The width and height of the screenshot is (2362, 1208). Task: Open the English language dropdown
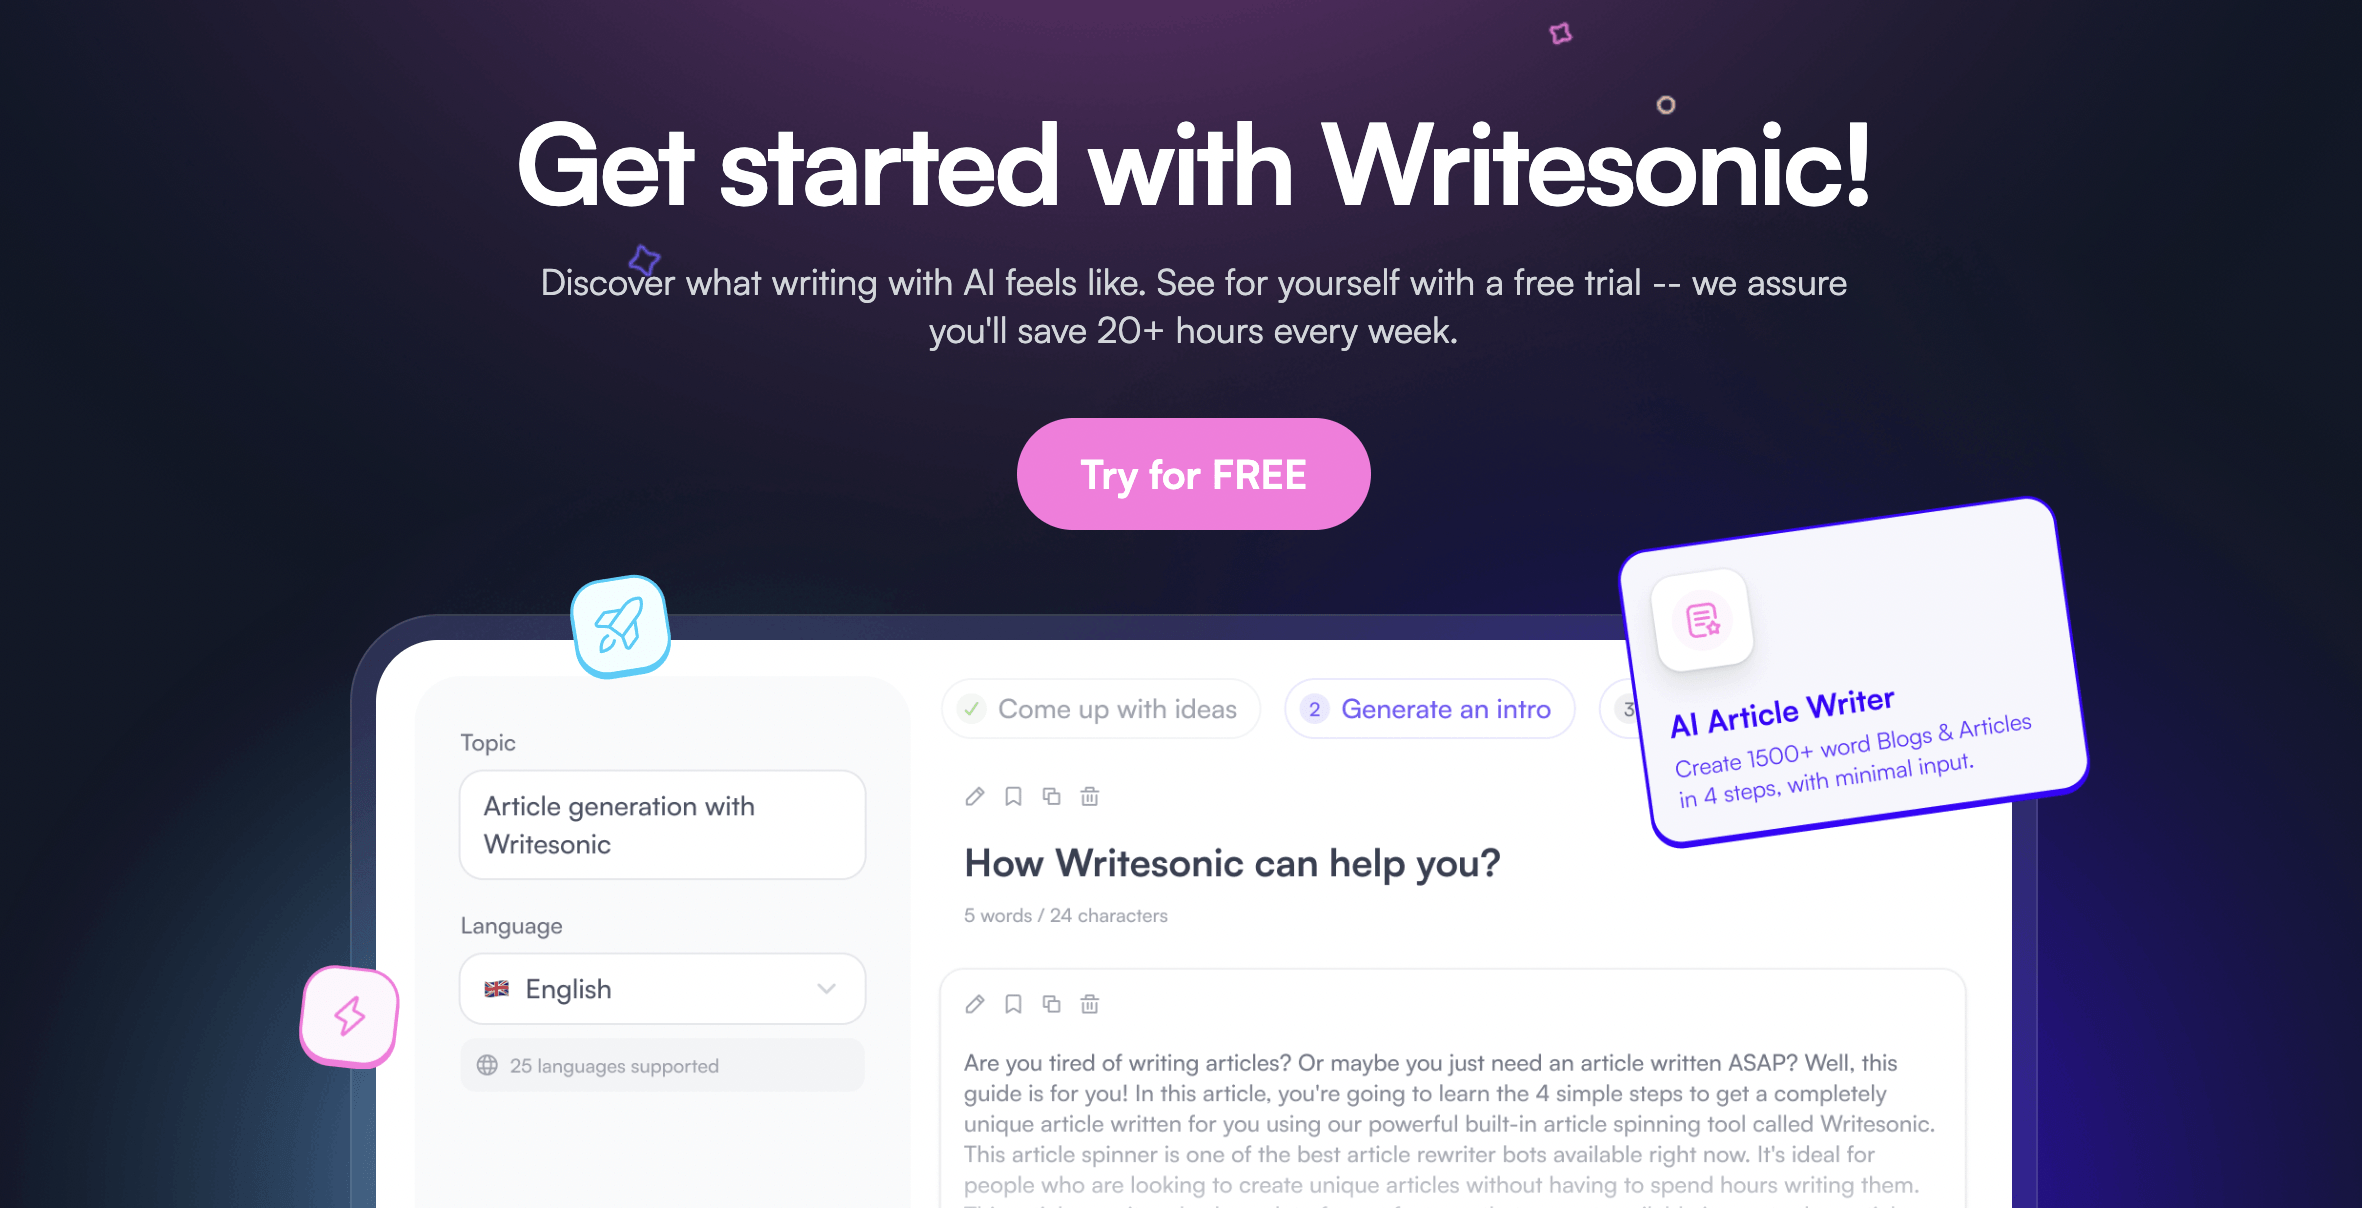662,989
